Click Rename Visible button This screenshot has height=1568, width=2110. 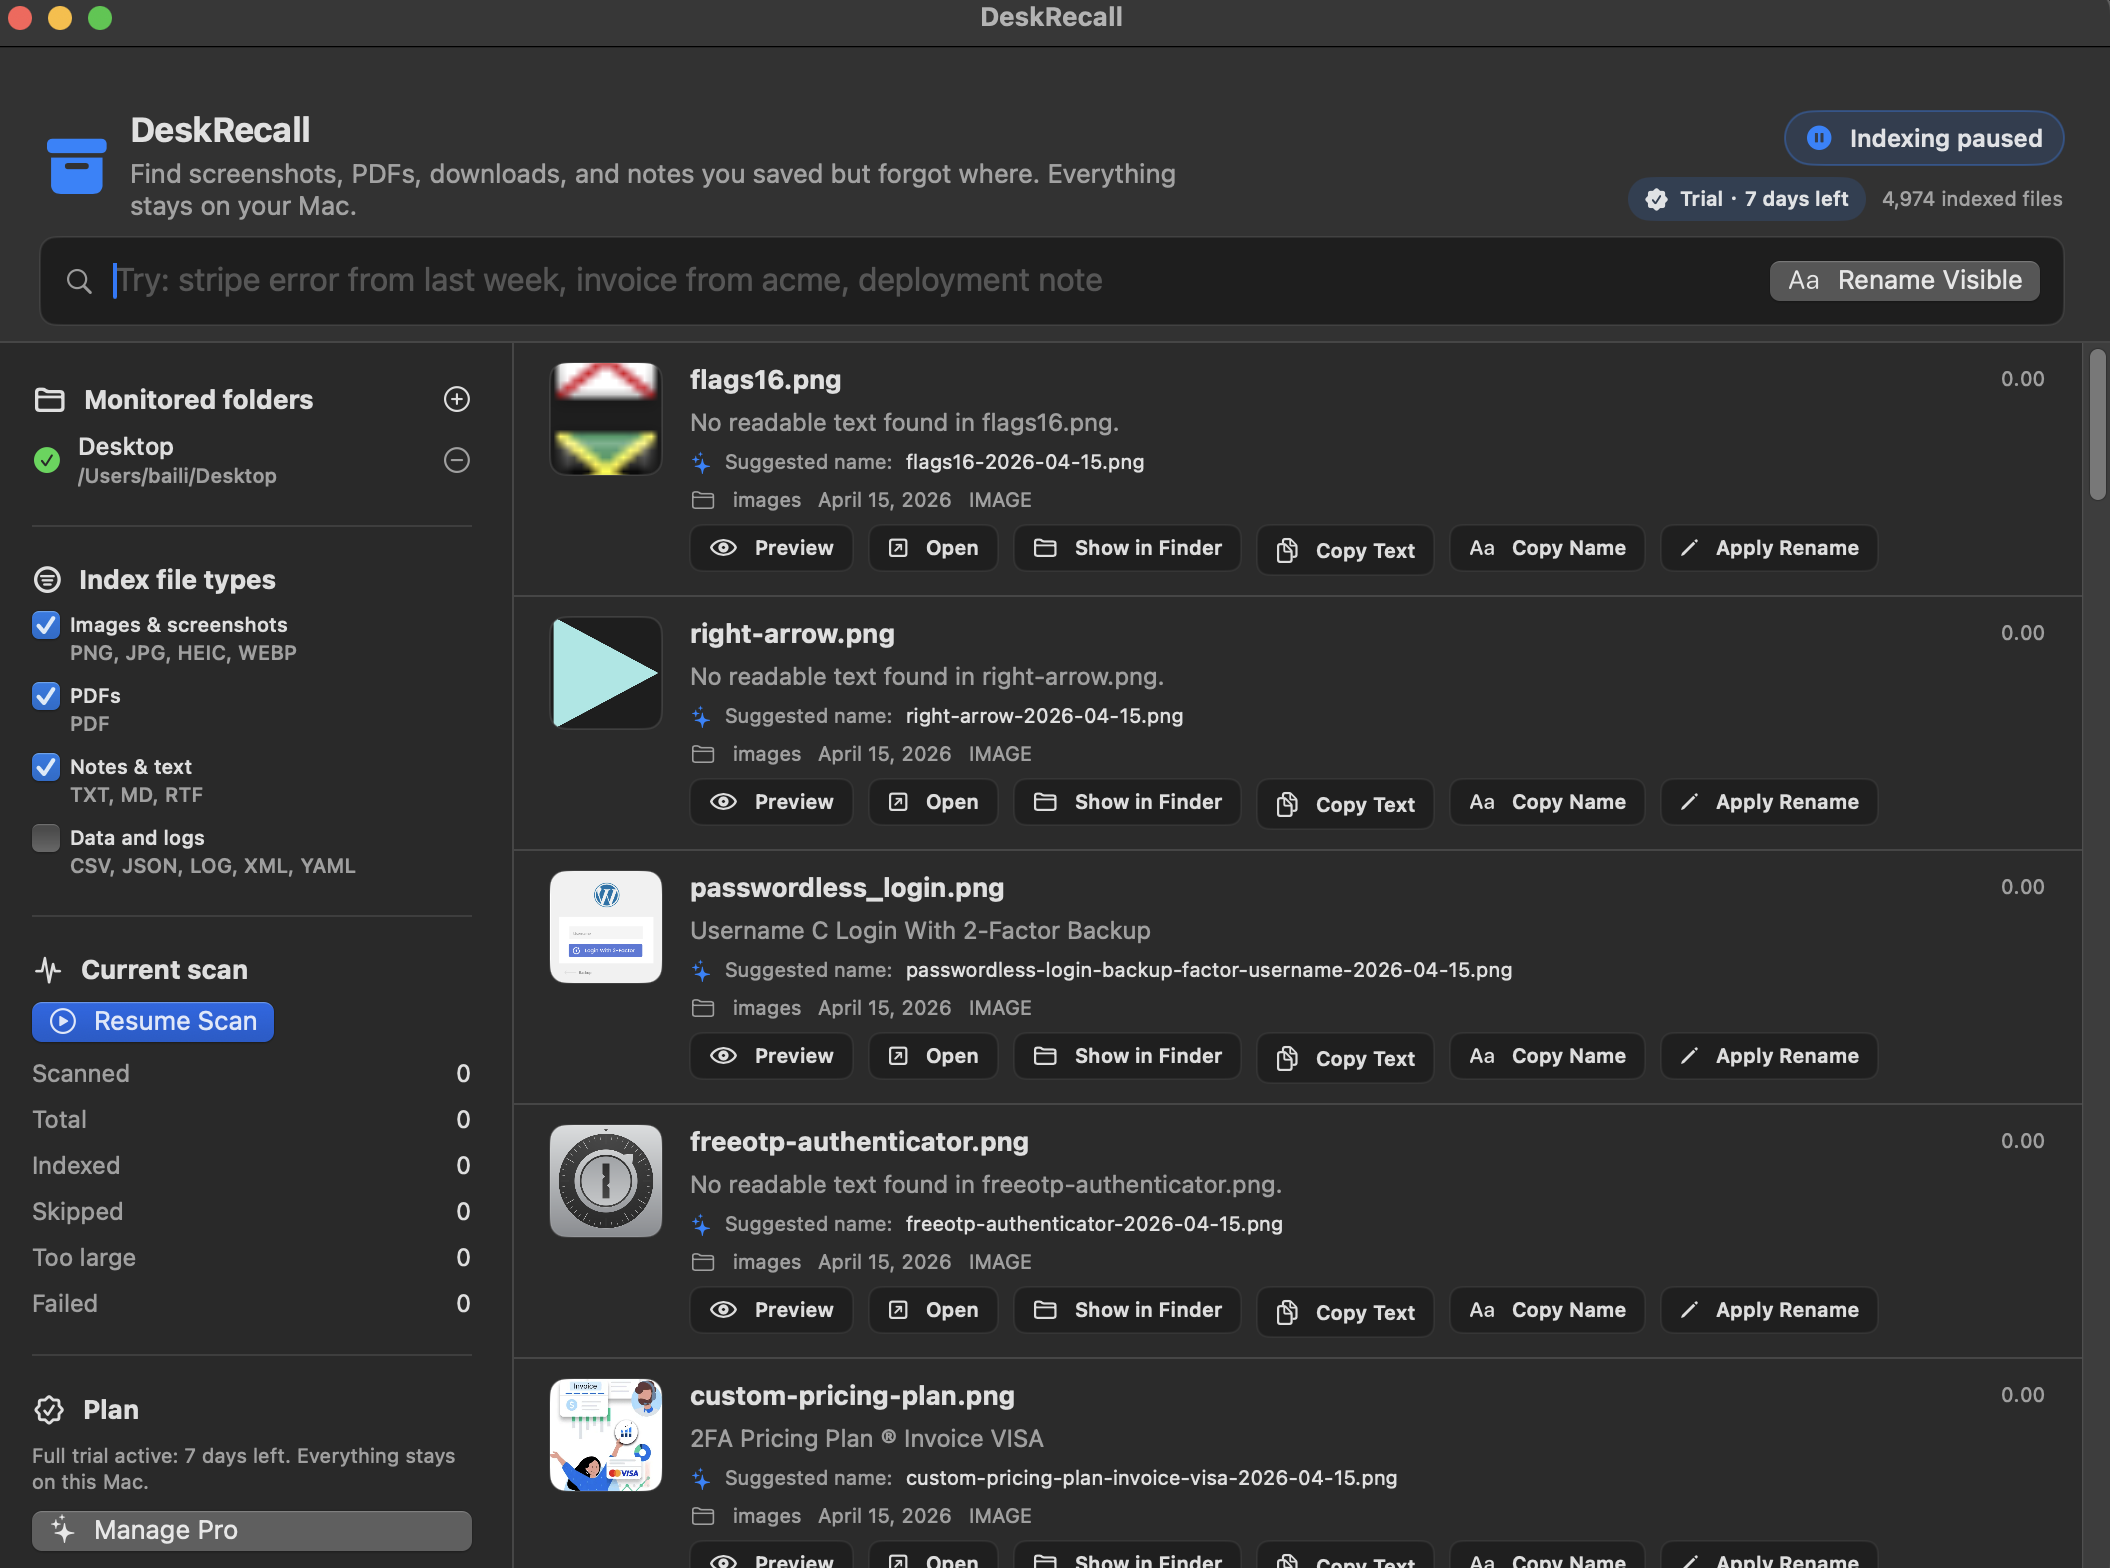coord(1904,281)
